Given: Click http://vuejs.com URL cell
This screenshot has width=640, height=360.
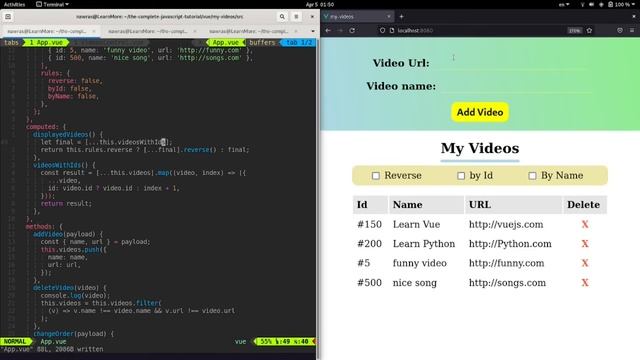Looking at the screenshot, I should click(x=506, y=224).
